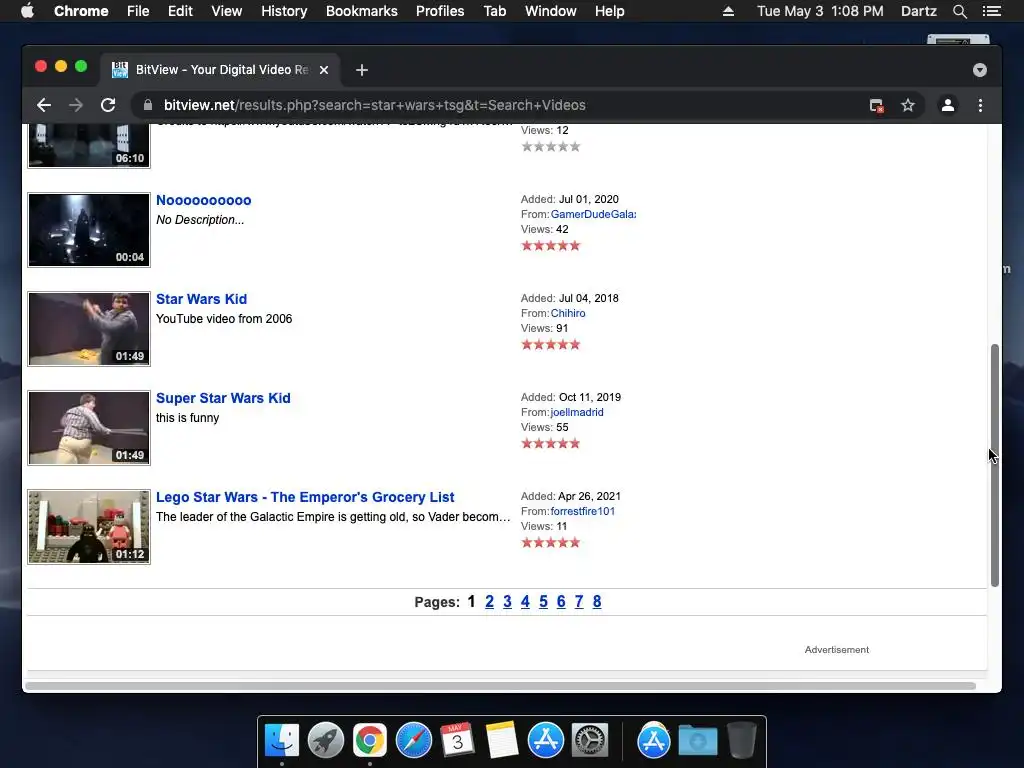This screenshot has width=1024, height=768.
Task: Bookmark this page with the star icon
Action: click(x=908, y=105)
